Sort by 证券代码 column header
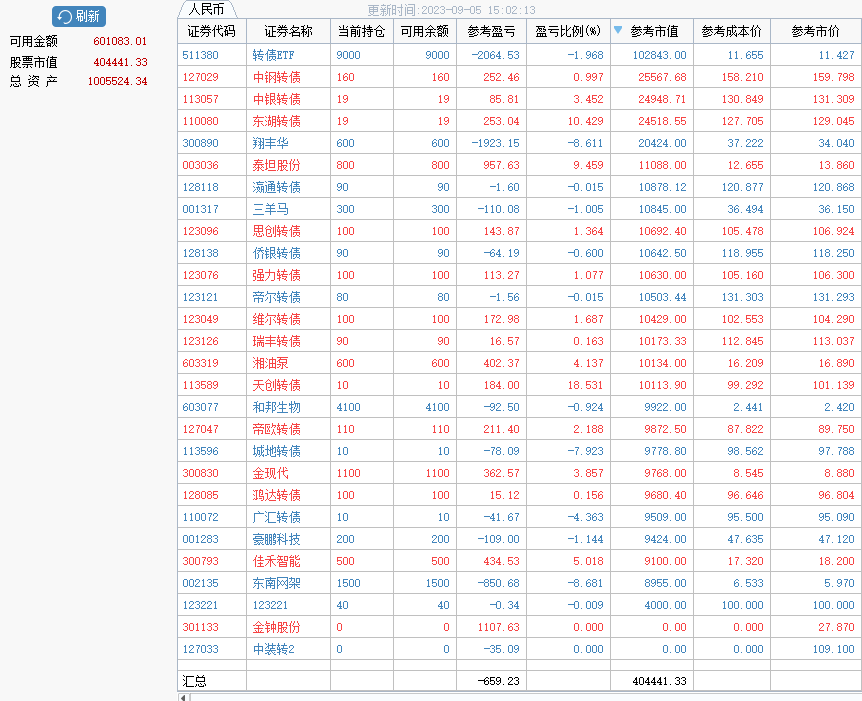This screenshot has width=862, height=701. (x=211, y=31)
